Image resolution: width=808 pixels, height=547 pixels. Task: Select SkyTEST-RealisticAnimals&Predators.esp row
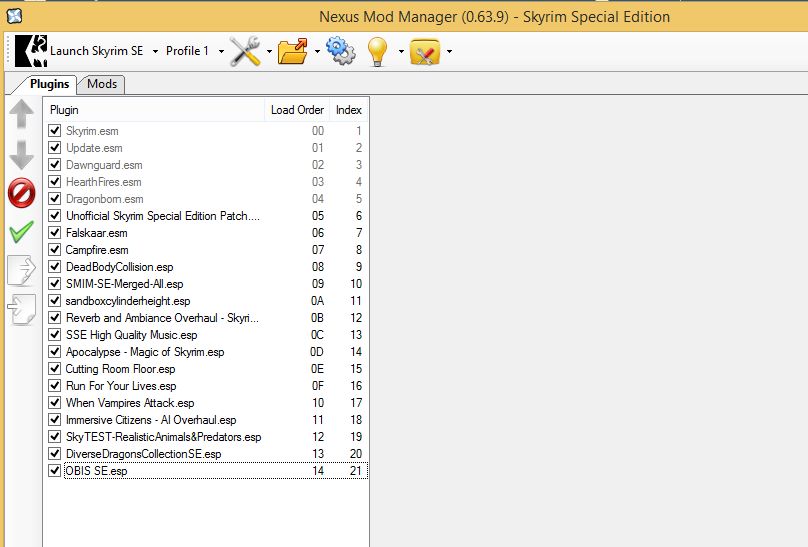pos(206,437)
